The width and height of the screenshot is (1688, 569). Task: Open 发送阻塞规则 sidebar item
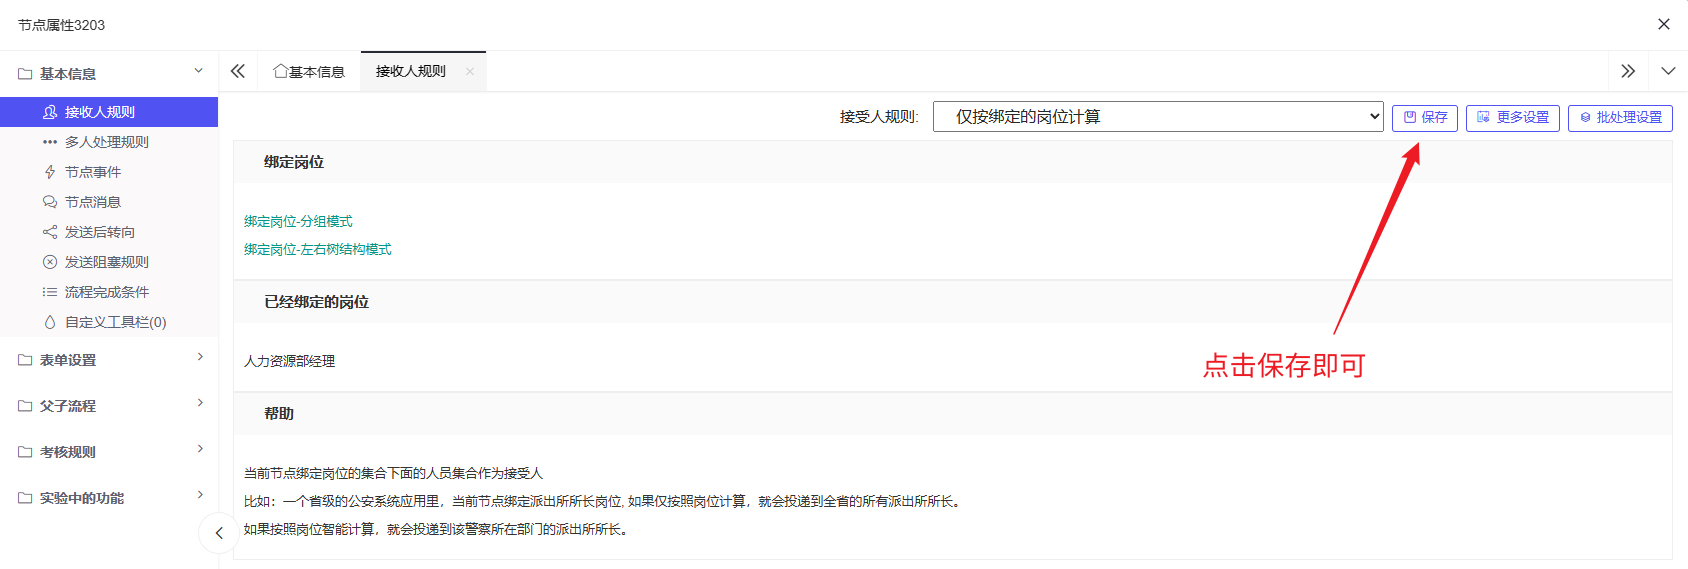(x=106, y=262)
